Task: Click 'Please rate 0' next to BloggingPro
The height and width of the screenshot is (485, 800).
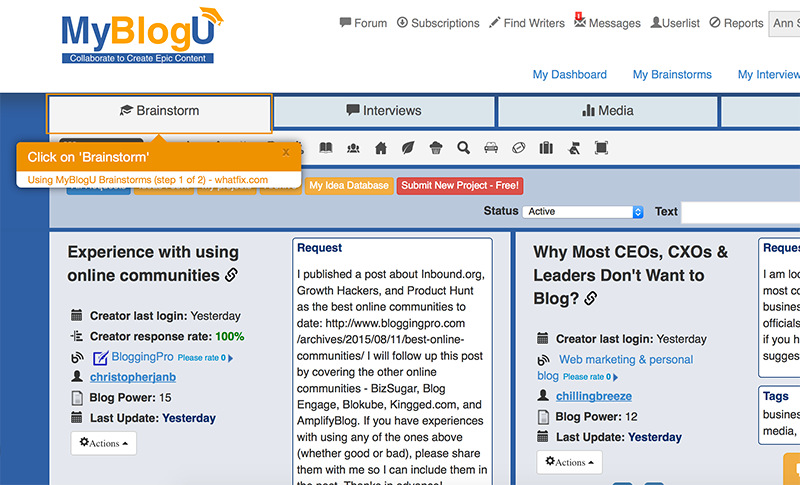Action: [x=202, y=358]
